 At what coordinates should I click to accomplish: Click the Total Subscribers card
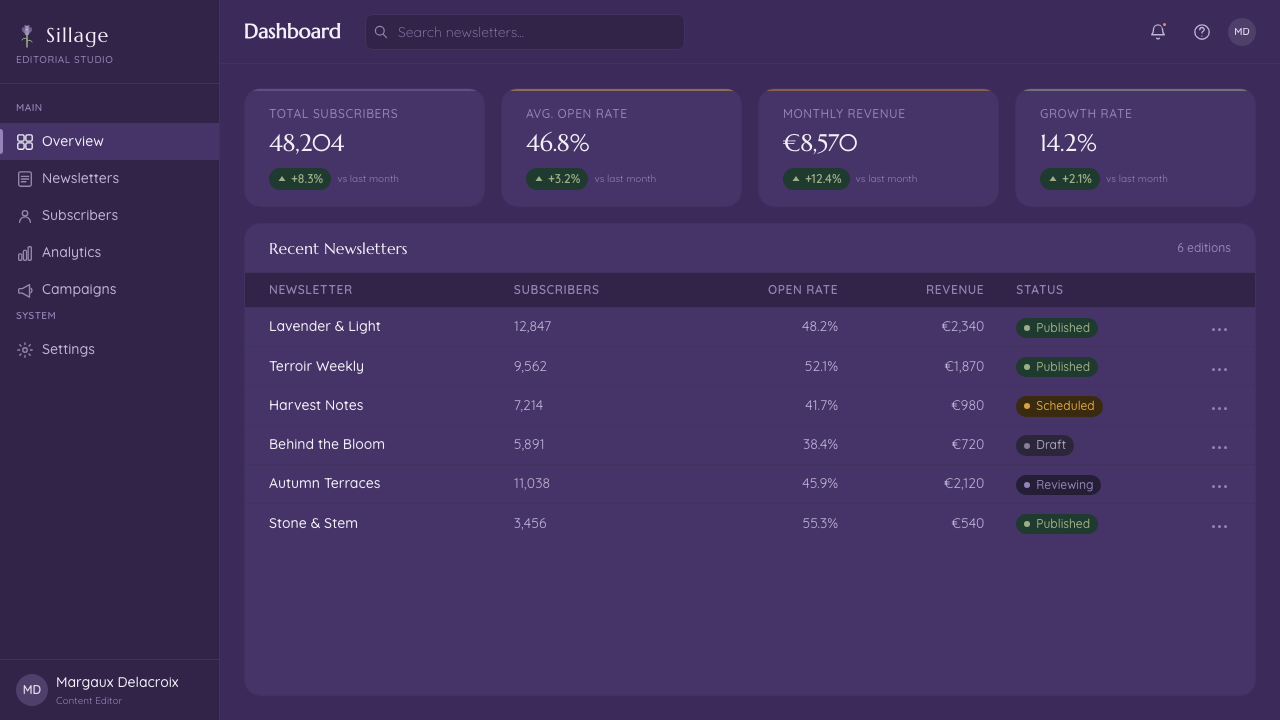pyautogui.click(x=365, y=148)
